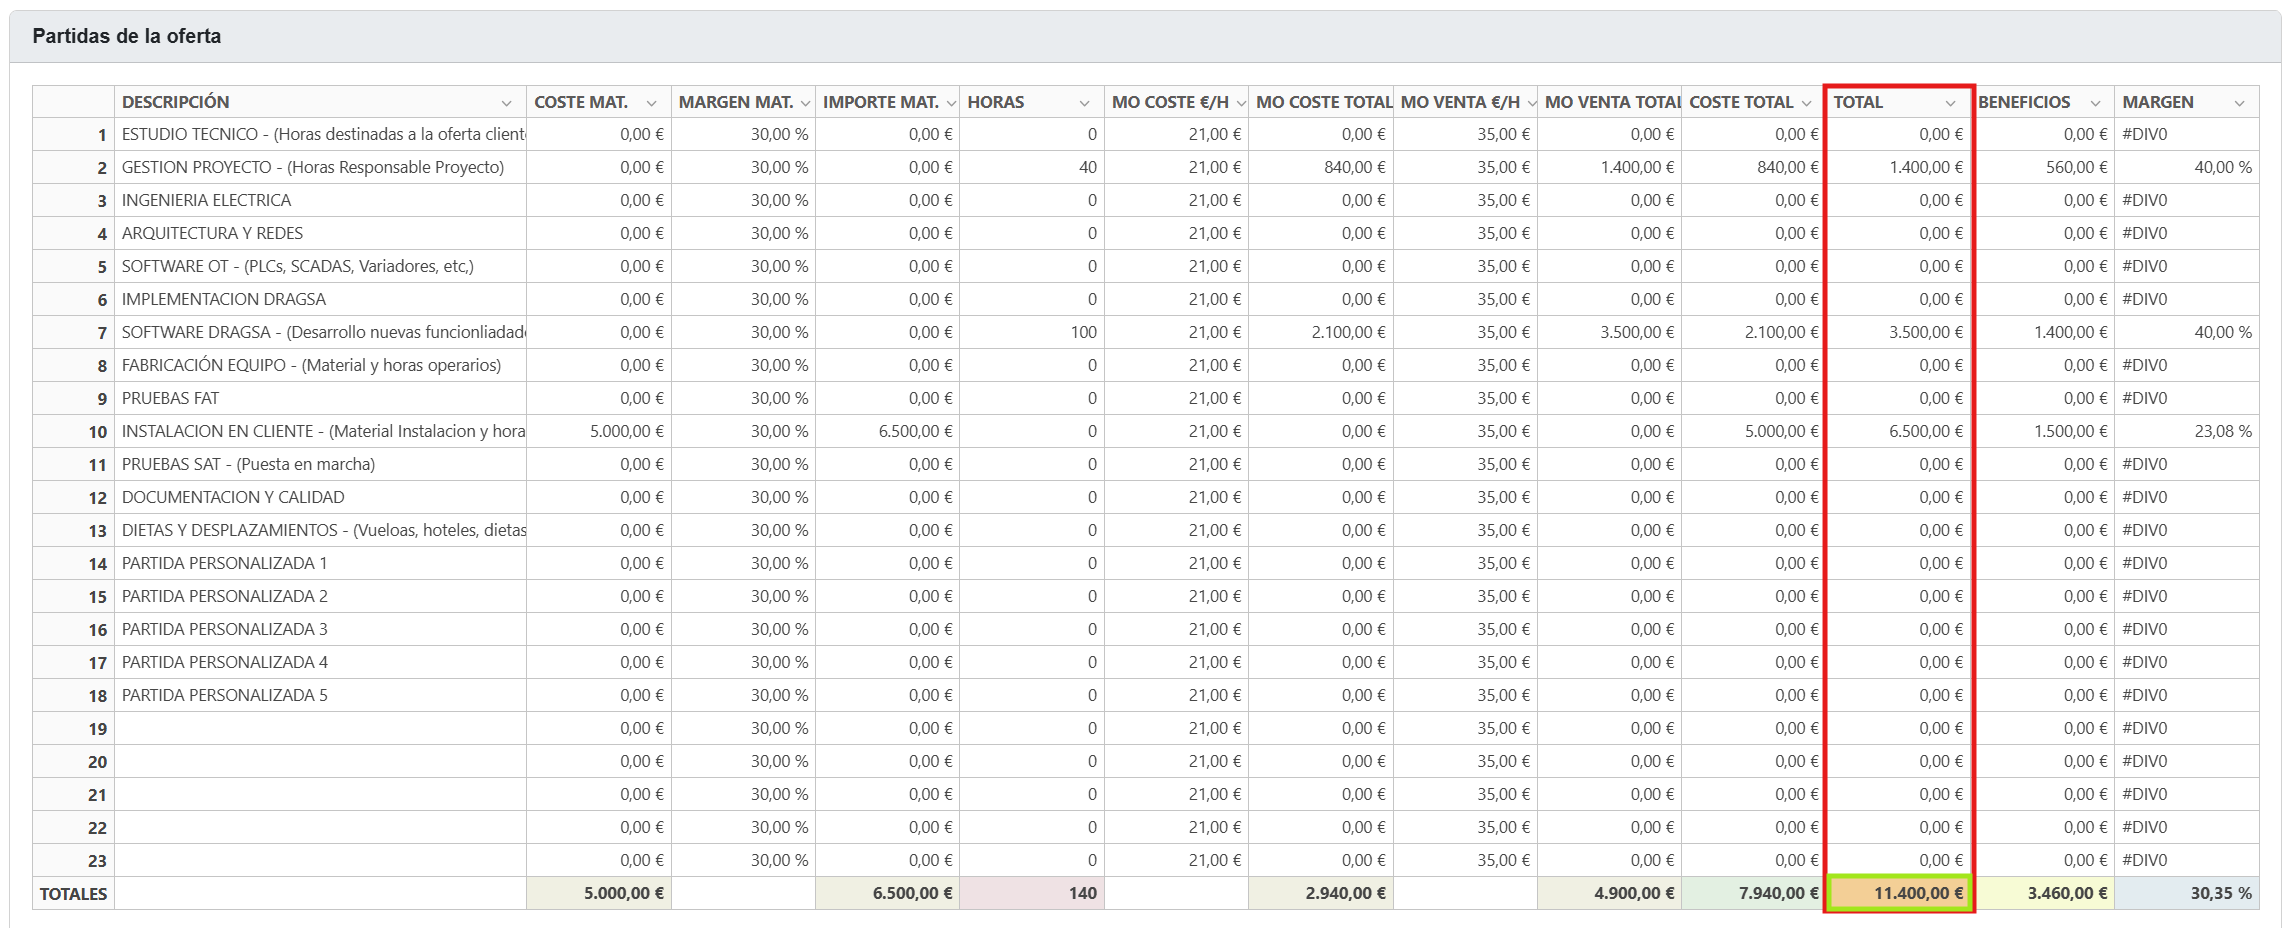Expand the MARGEN MAT. column filter arrow
The image size is (2287, 928).
[805, 103]
